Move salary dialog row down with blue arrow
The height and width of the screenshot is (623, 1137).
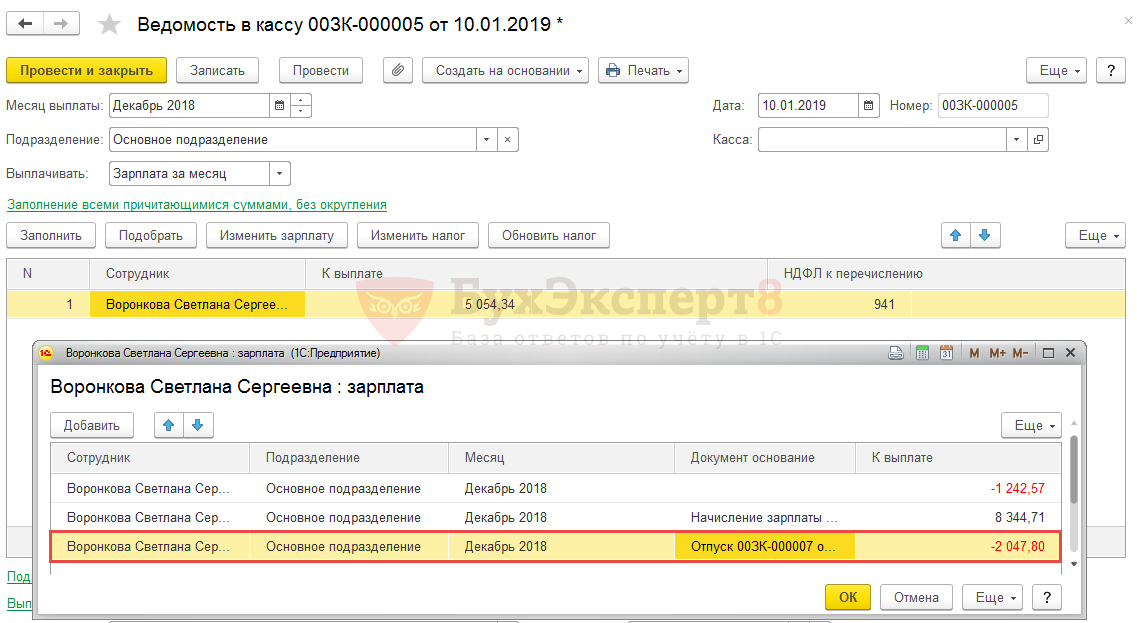(198, 425)
